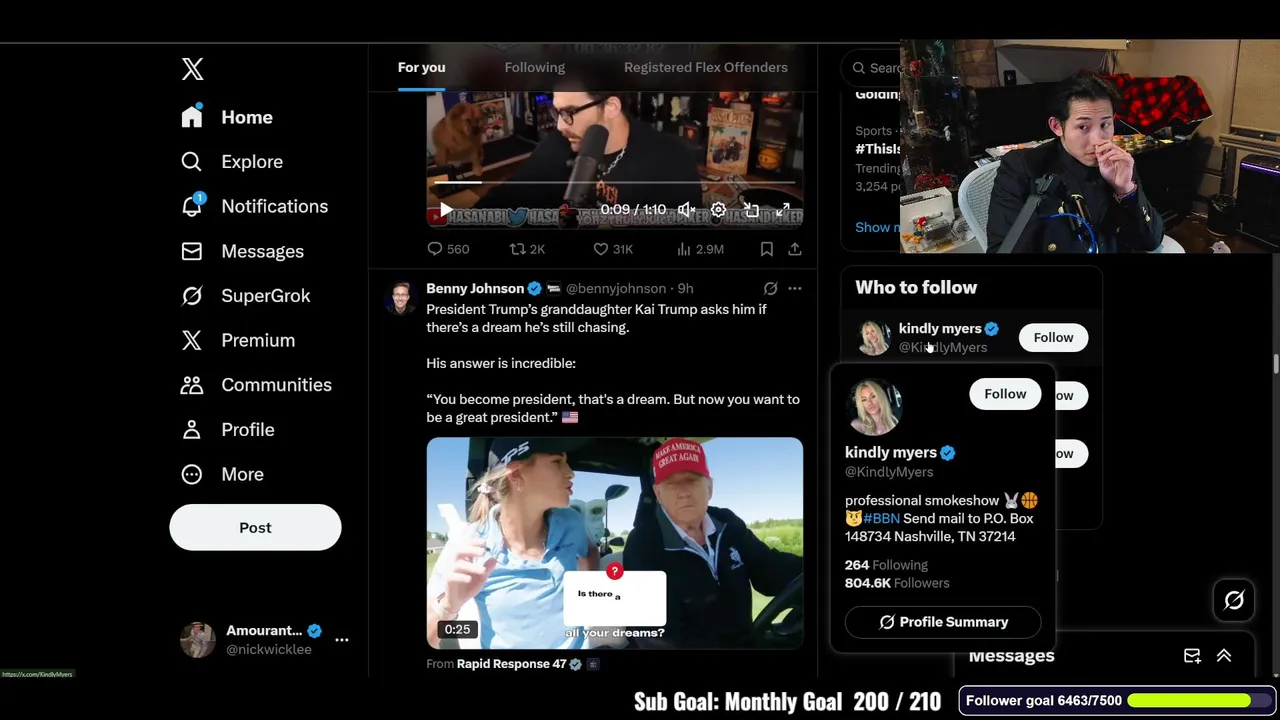This screenshot has width=1280, height=720.
Task: Open account menu dots beside Amourant
Action: 342,639
